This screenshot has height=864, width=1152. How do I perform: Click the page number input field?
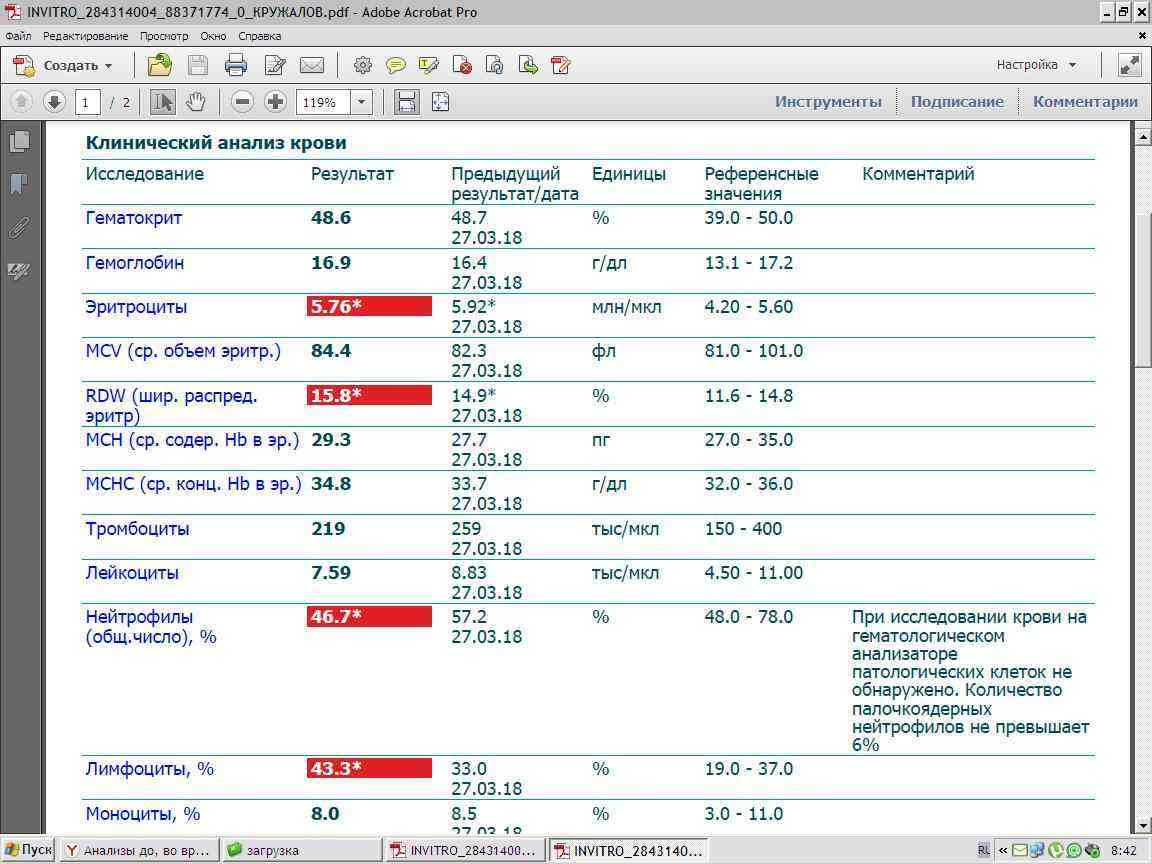coord(86,102)
